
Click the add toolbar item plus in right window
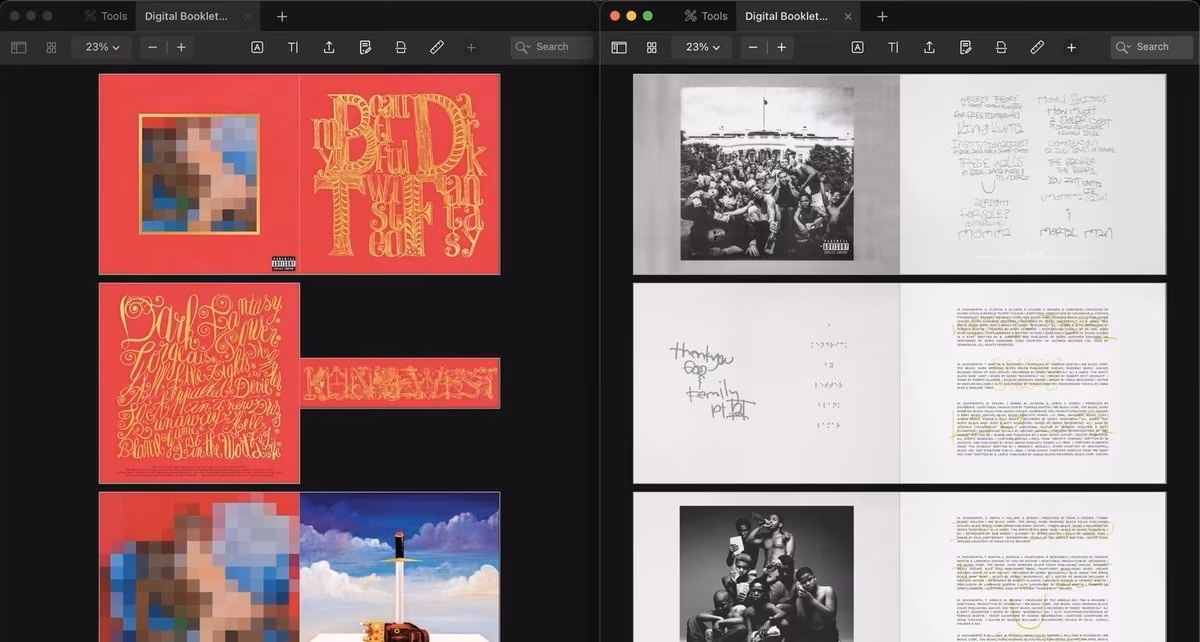[1071, 47]
